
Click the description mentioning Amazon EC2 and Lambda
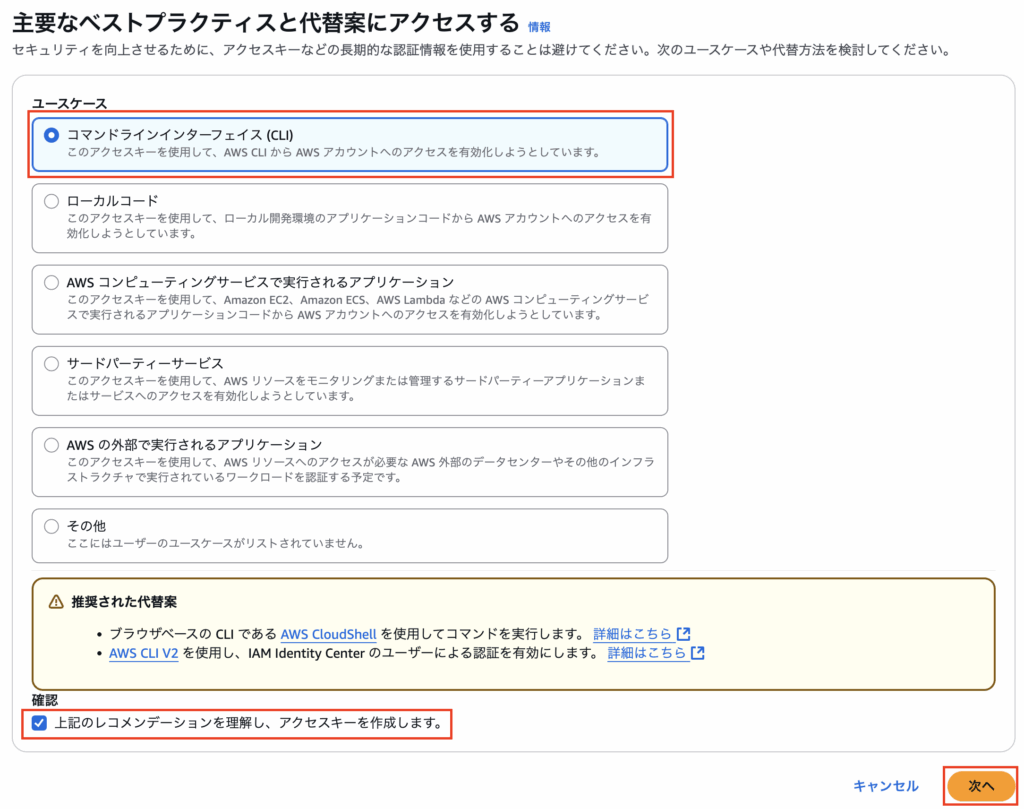(x=358, y=307)
